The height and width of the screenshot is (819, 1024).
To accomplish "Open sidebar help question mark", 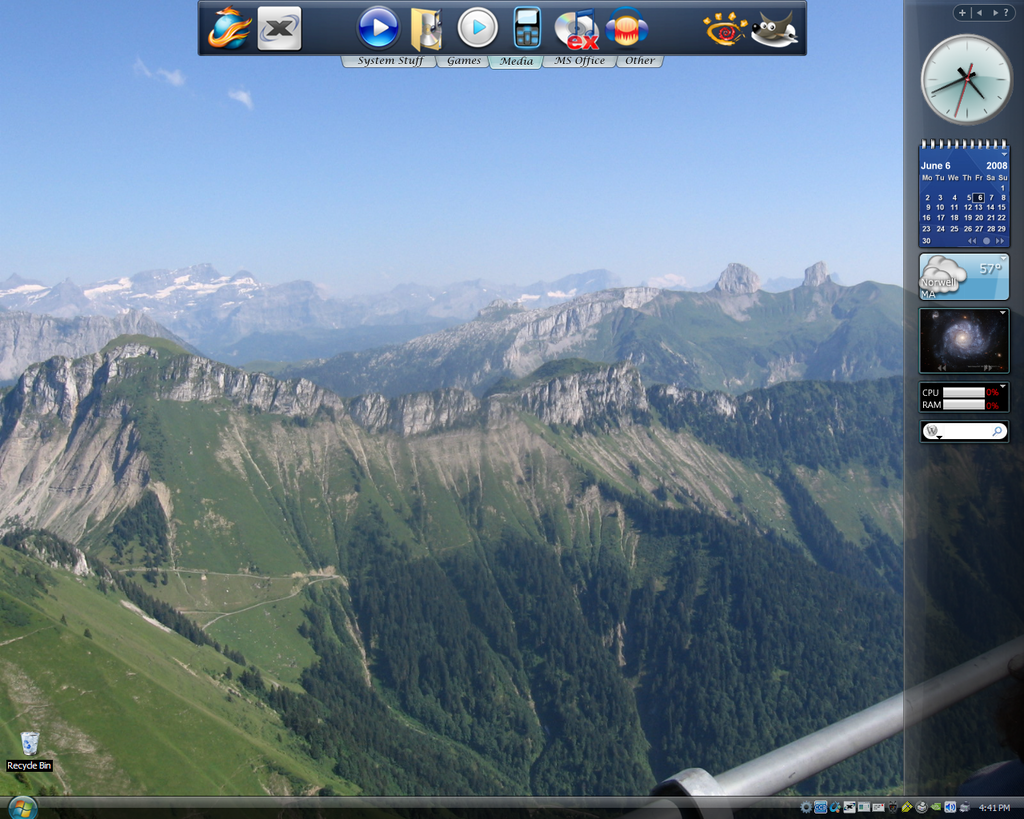I will click(x=1006, y=12).
